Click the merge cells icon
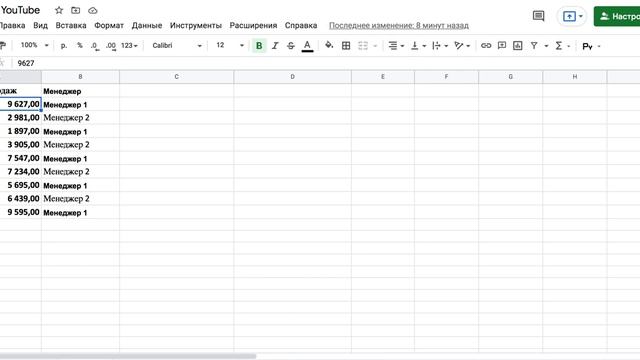Viewport: 640px width, 360px height. [363, 46]
